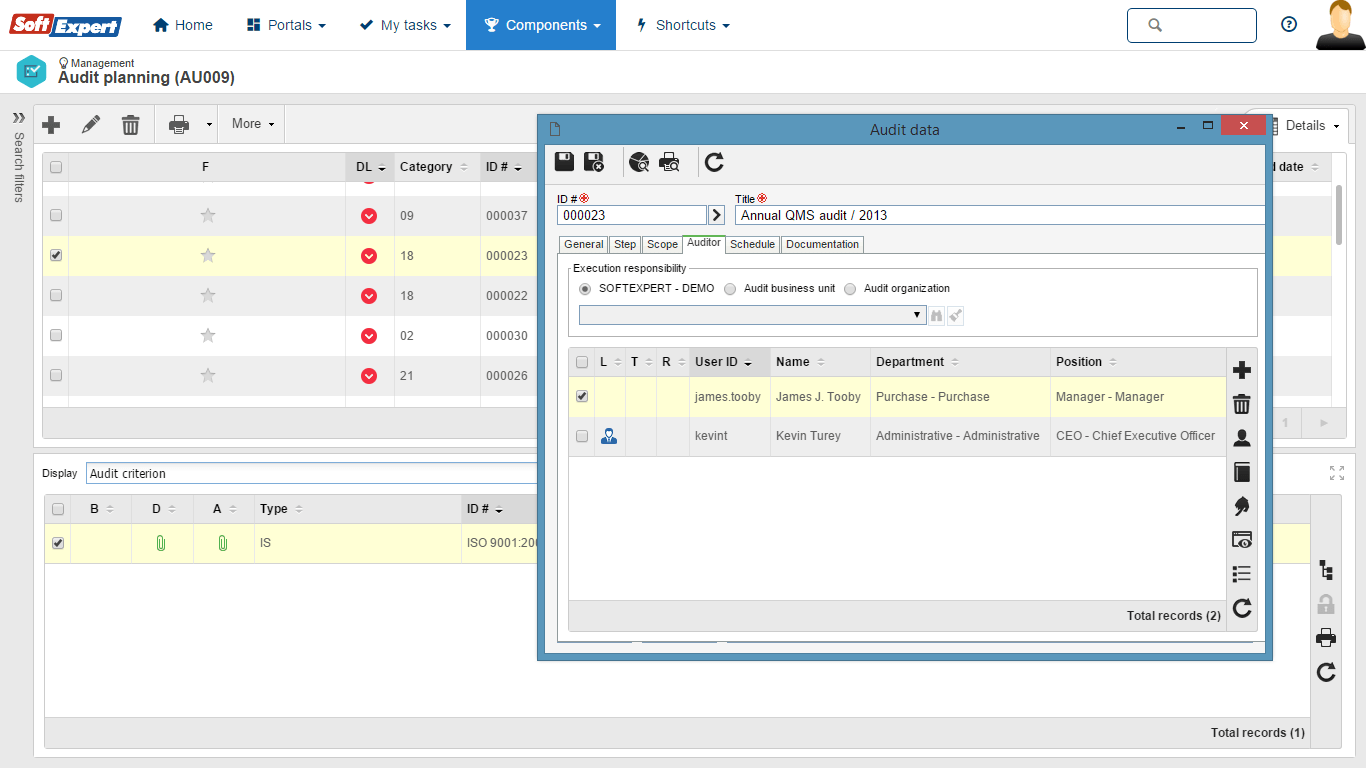Open the chart preview icon in Audit data toolbar
1366x768 pixels.
pos(639,162)
